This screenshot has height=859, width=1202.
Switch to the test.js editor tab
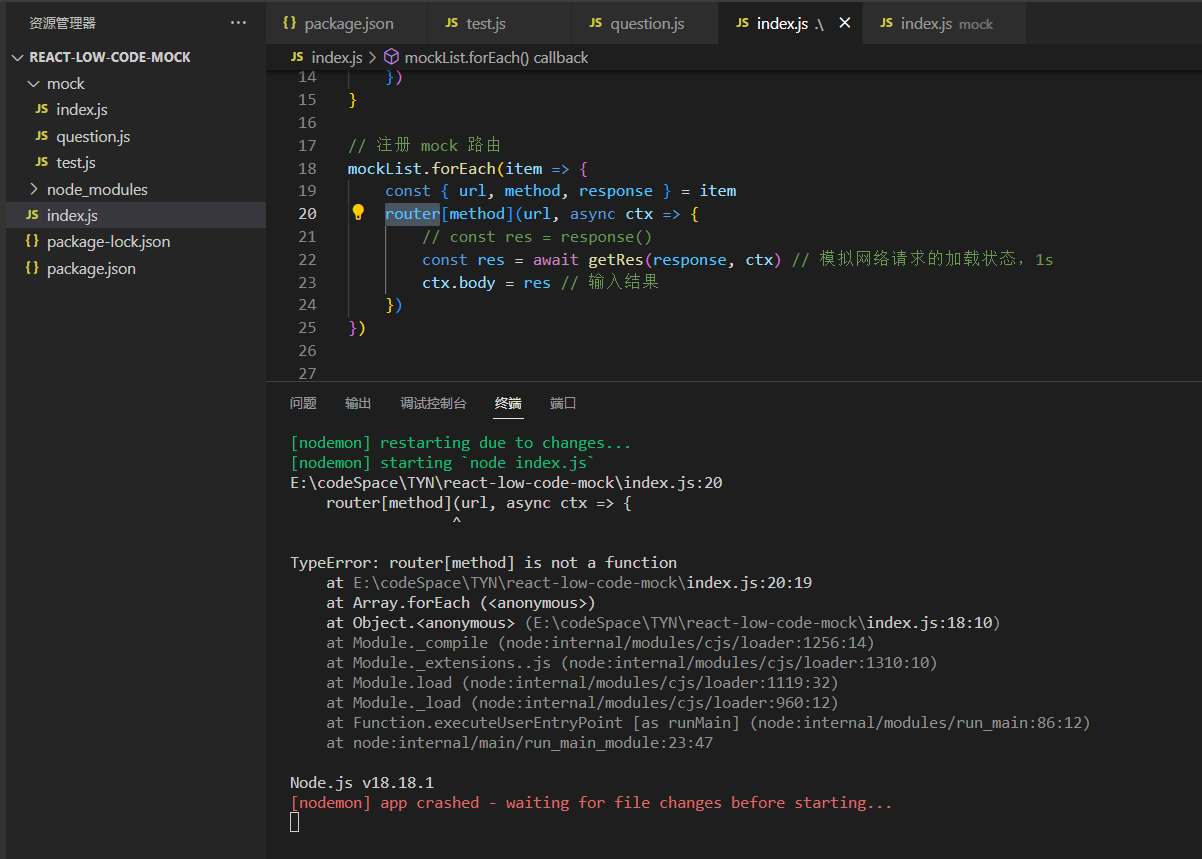click(x=500, y=23)
